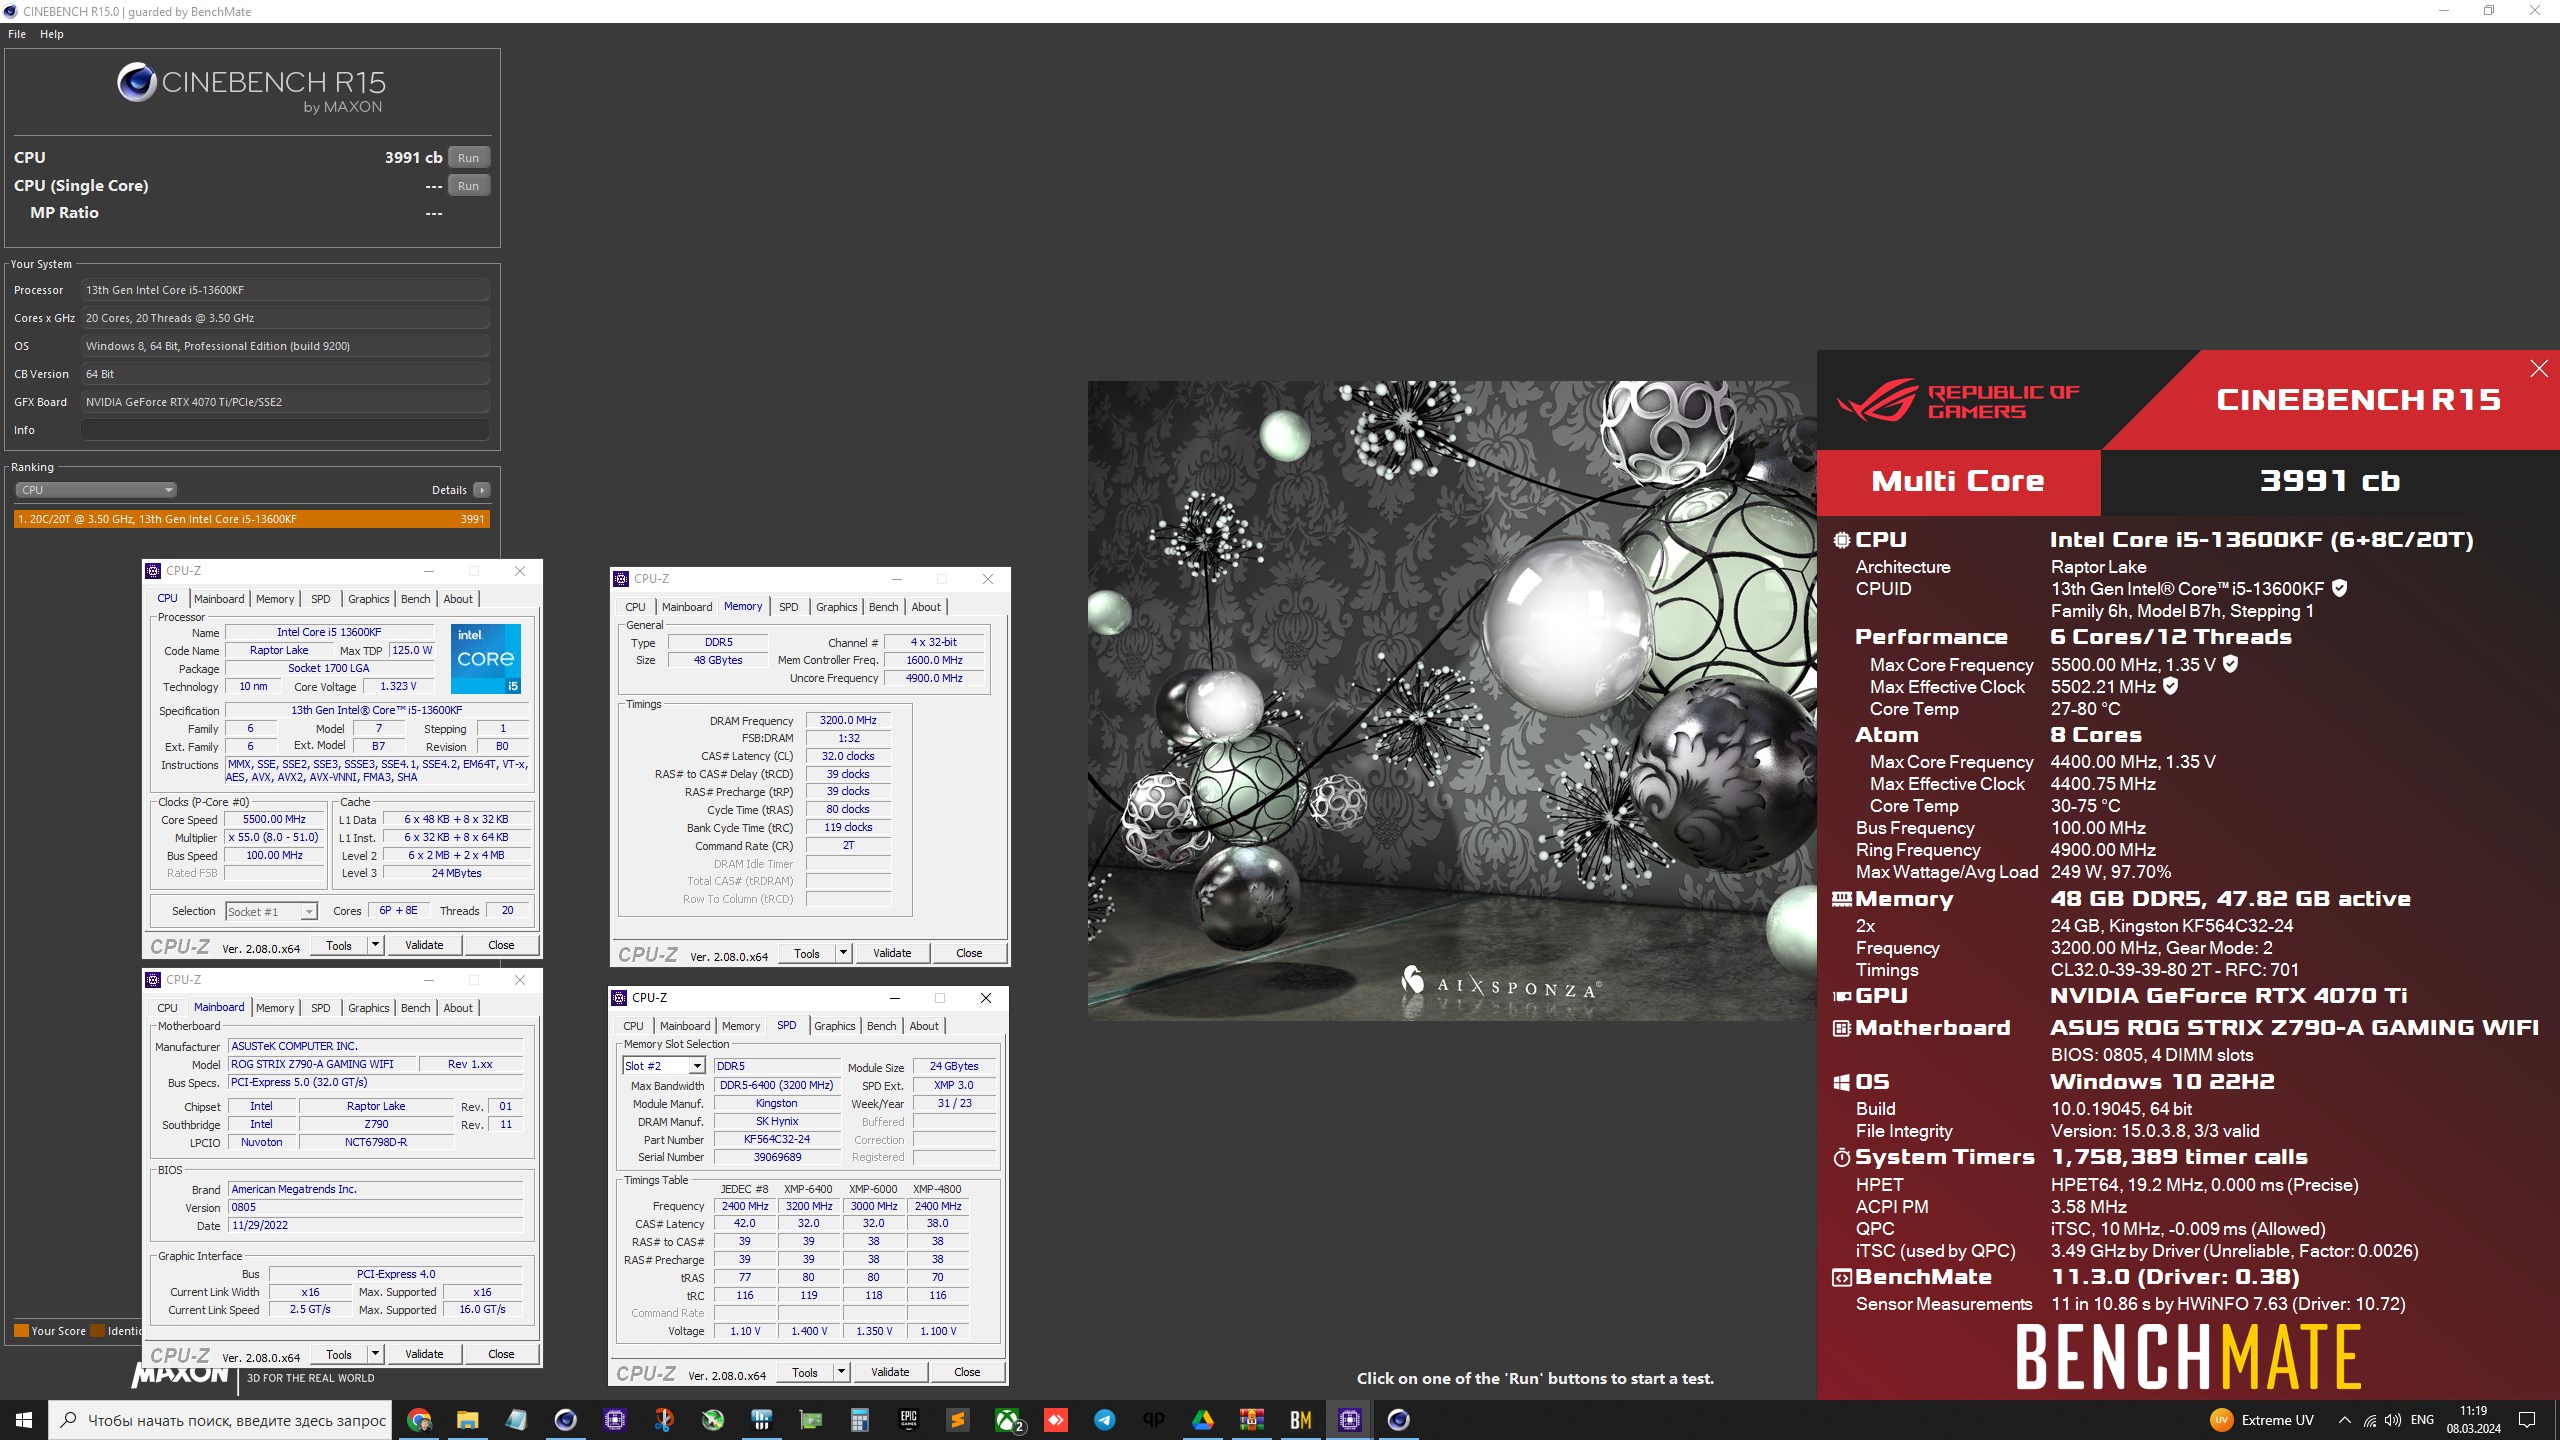Viewport: 2560px width, 1440px height.
Task: Select Graphics tab in CPU-Z Mainboard window
Action: 369,1008
